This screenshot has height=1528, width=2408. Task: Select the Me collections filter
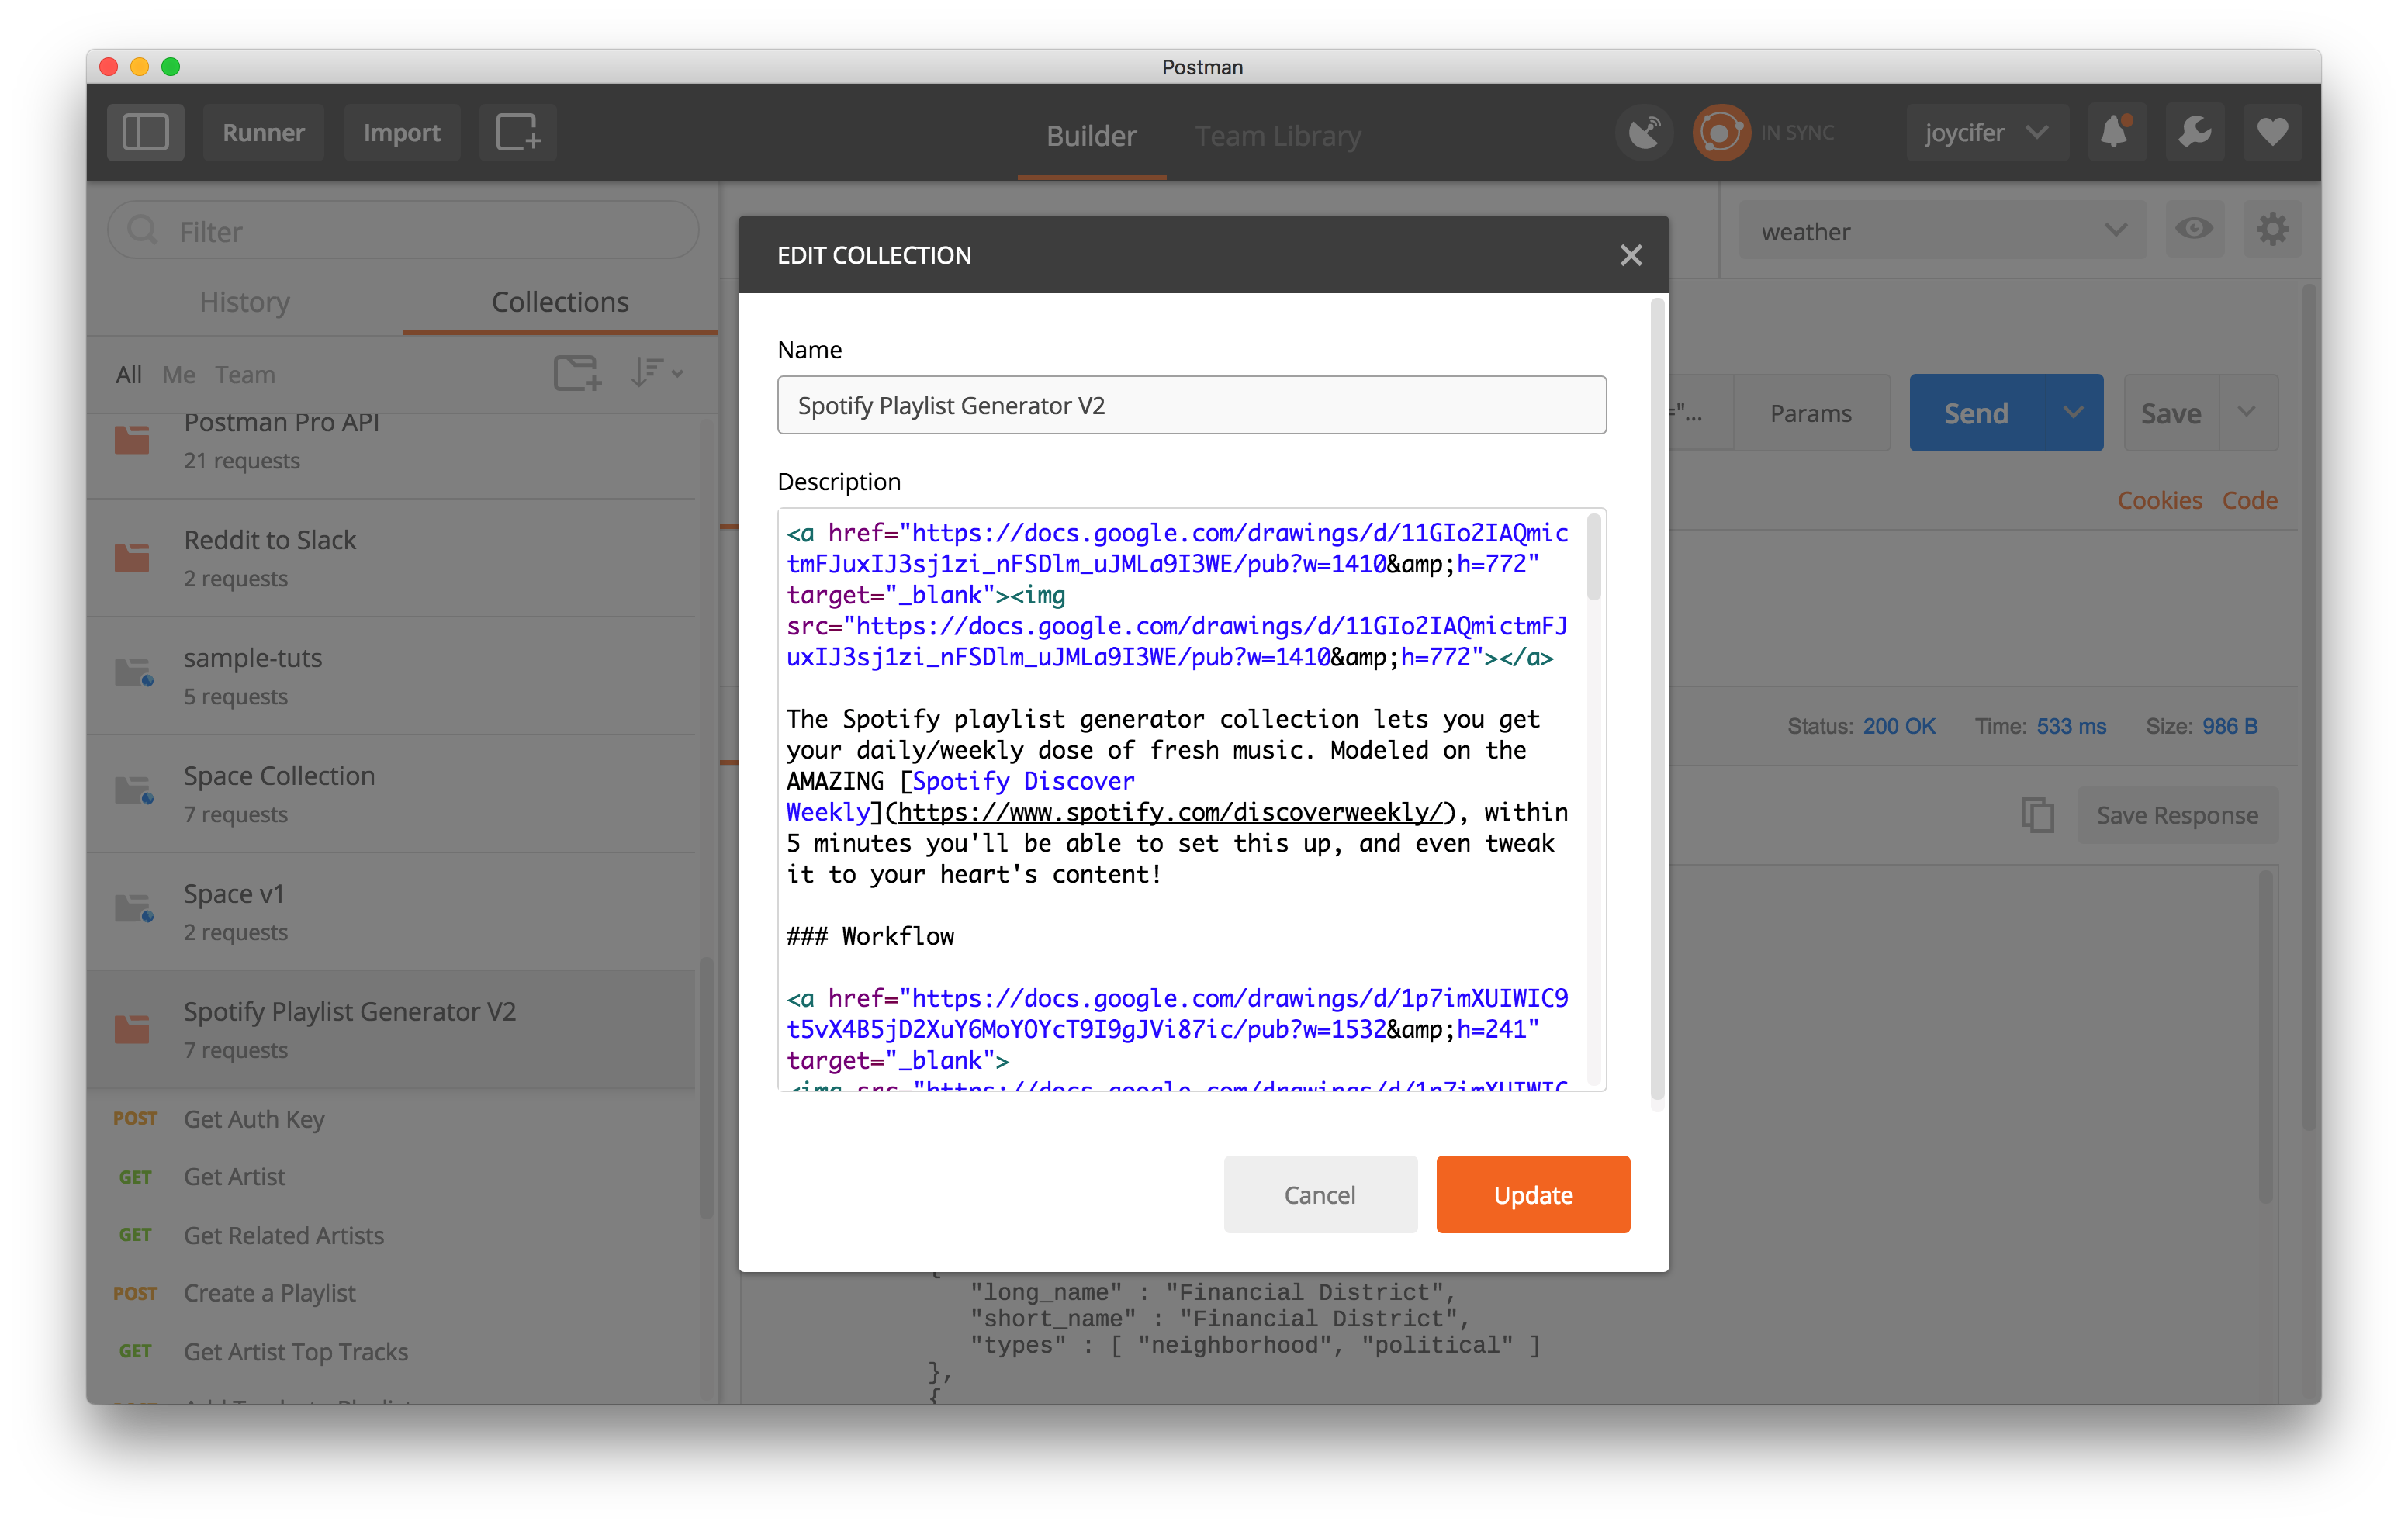pos(179,375)
